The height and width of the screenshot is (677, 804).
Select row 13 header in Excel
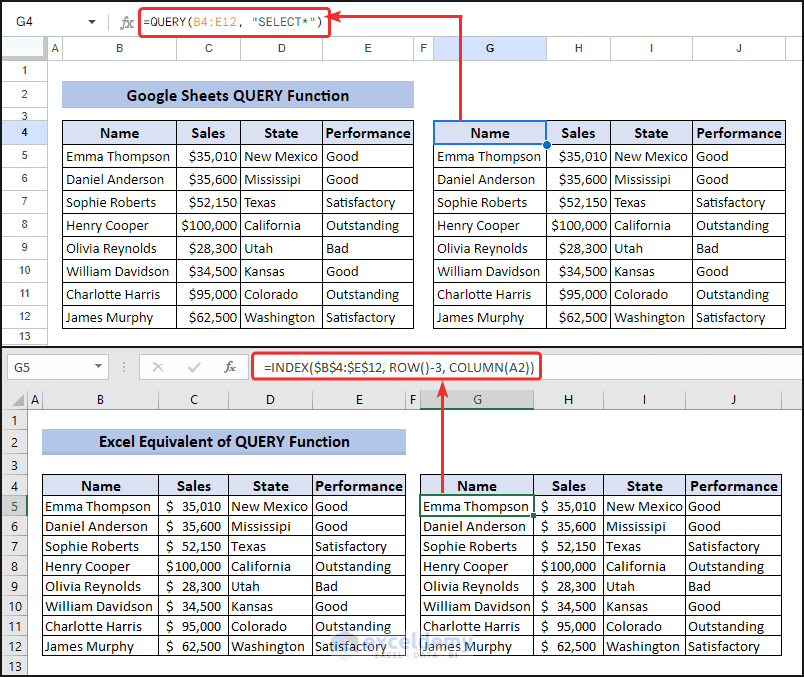(14, 666)
